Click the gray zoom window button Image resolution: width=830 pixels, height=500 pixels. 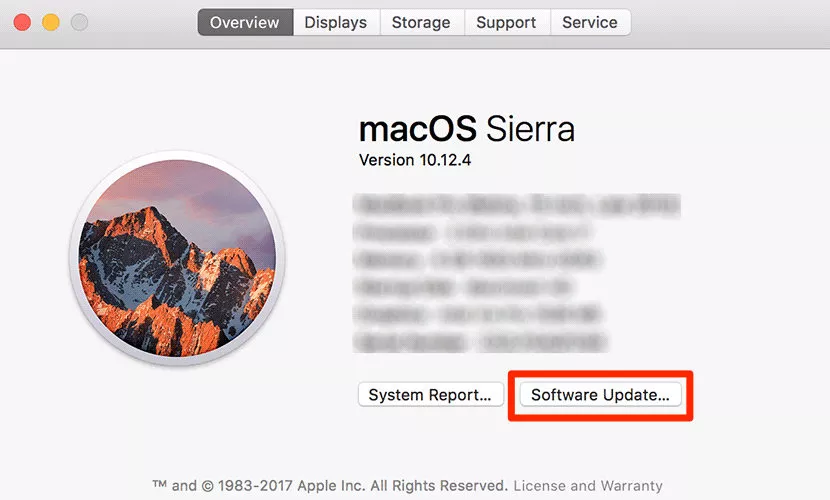[79, 22]
